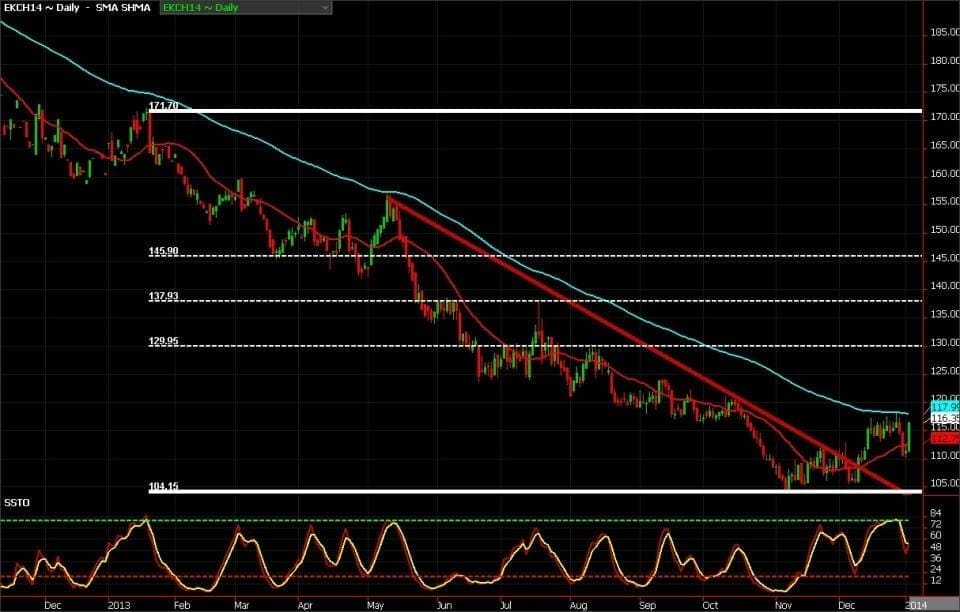Click the white 116.35 last price tag
This screenshot has height=612, width=960.
(944, 419)
